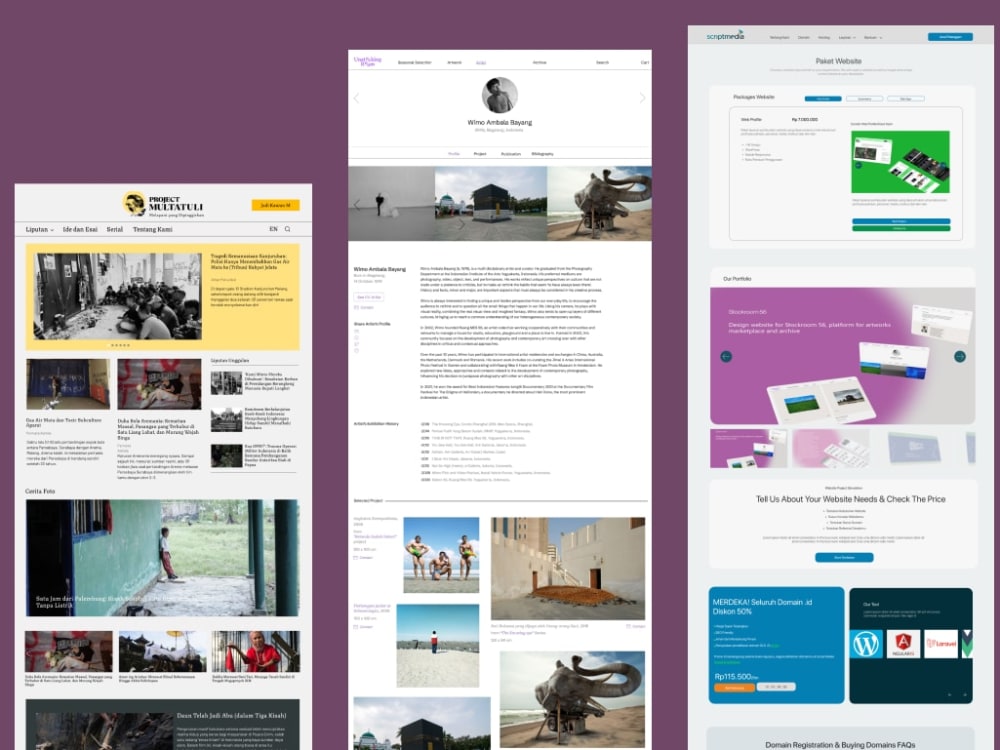
Task: Open the black cube Kaaba photo
Action: coord(491,203)
